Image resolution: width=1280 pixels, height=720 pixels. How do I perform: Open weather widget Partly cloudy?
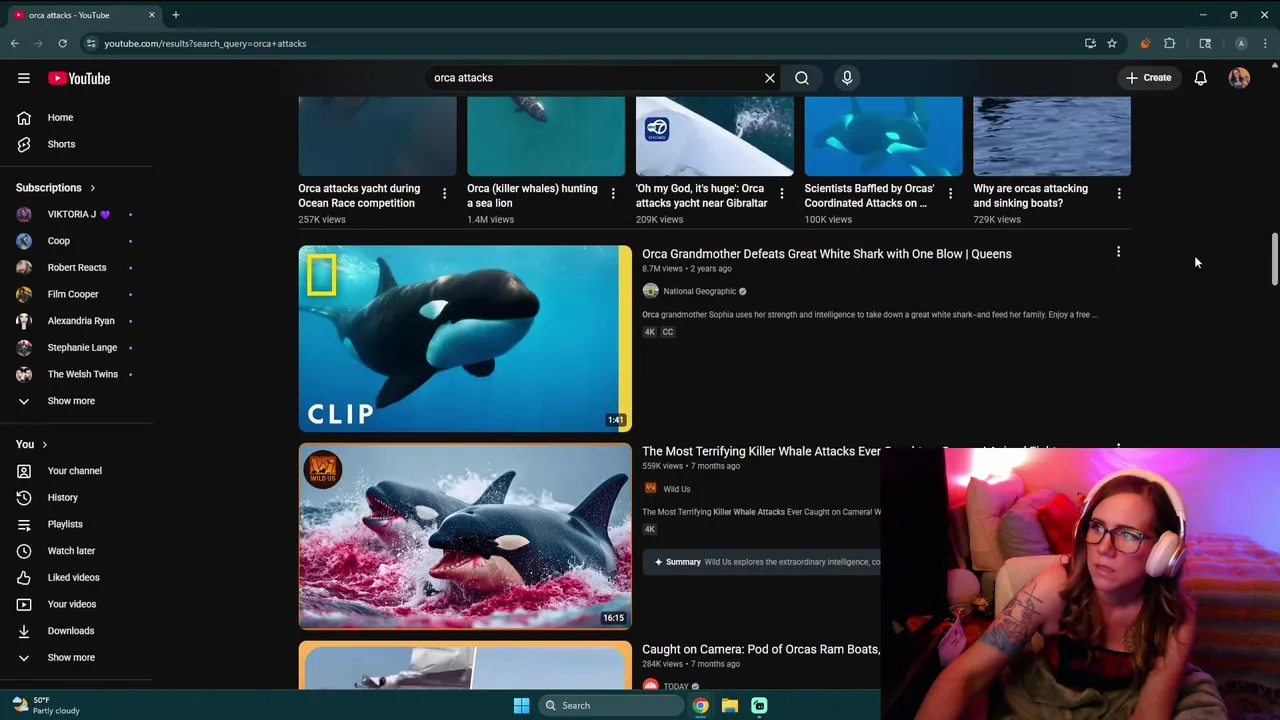click(46, 705)
